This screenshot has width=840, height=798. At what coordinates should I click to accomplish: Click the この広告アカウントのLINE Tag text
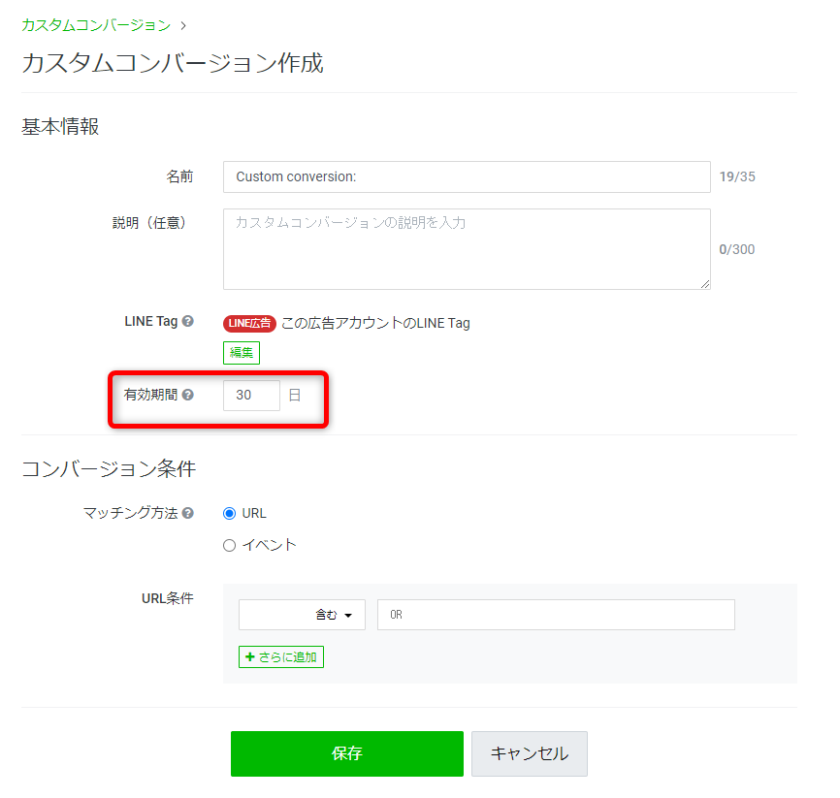(x=375, y=323)
